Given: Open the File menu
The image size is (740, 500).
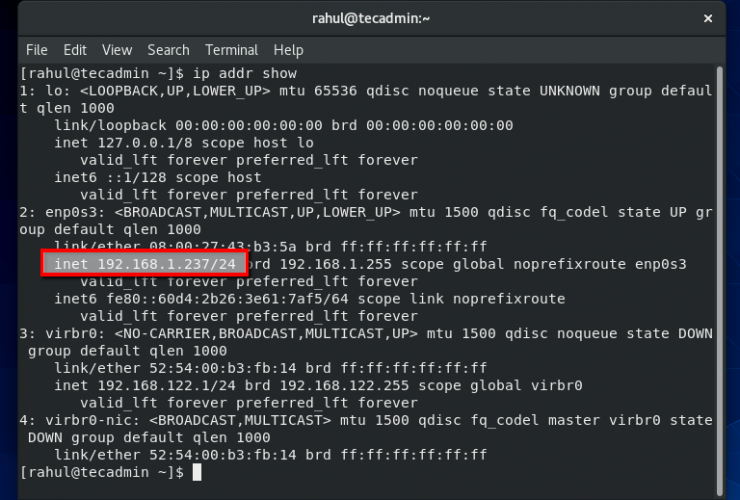Looking at the screenshot, I should pyautogui.click(x=36, y=50).
